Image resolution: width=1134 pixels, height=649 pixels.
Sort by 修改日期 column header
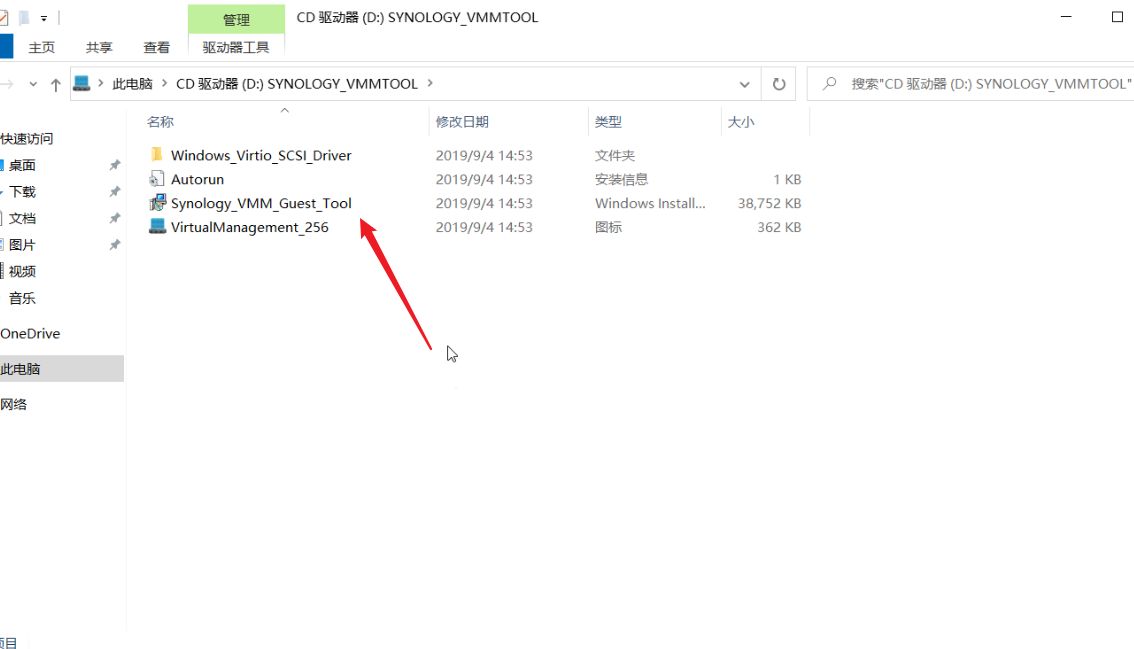point(462,122)
